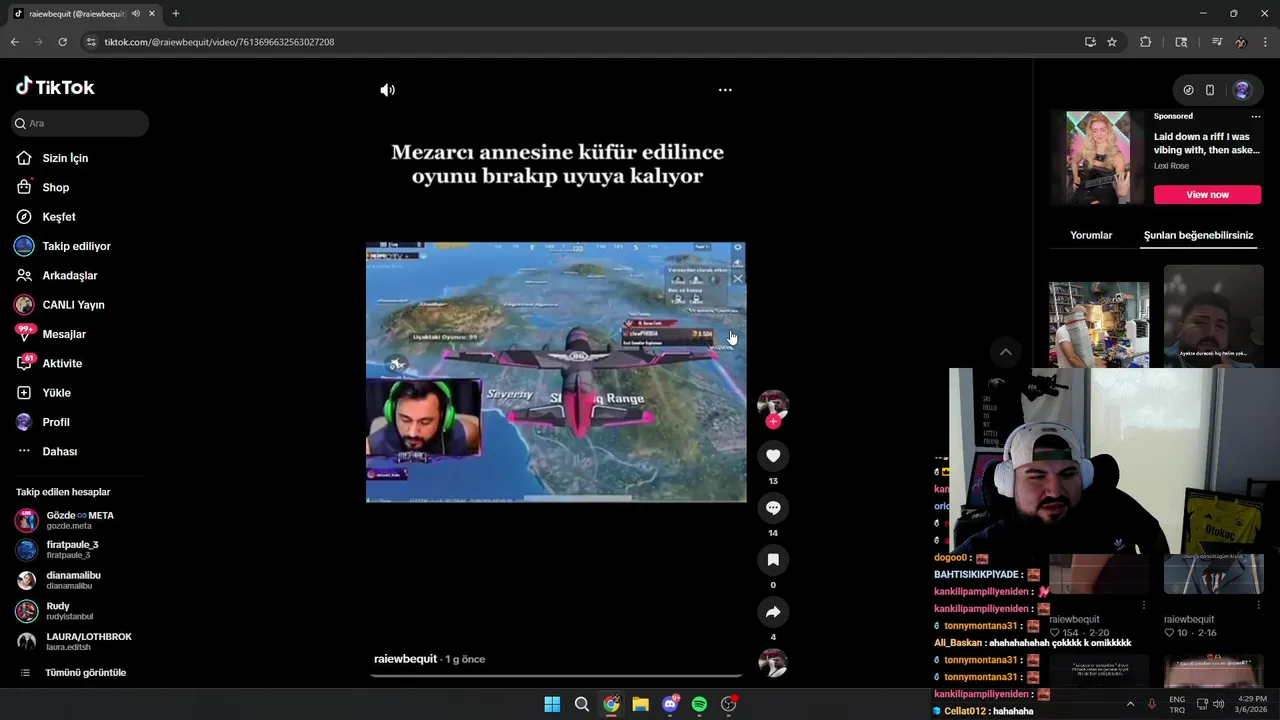Open Windows taskbar search
This screenshot has height=720, width=1280.
[x=581, y=704]
